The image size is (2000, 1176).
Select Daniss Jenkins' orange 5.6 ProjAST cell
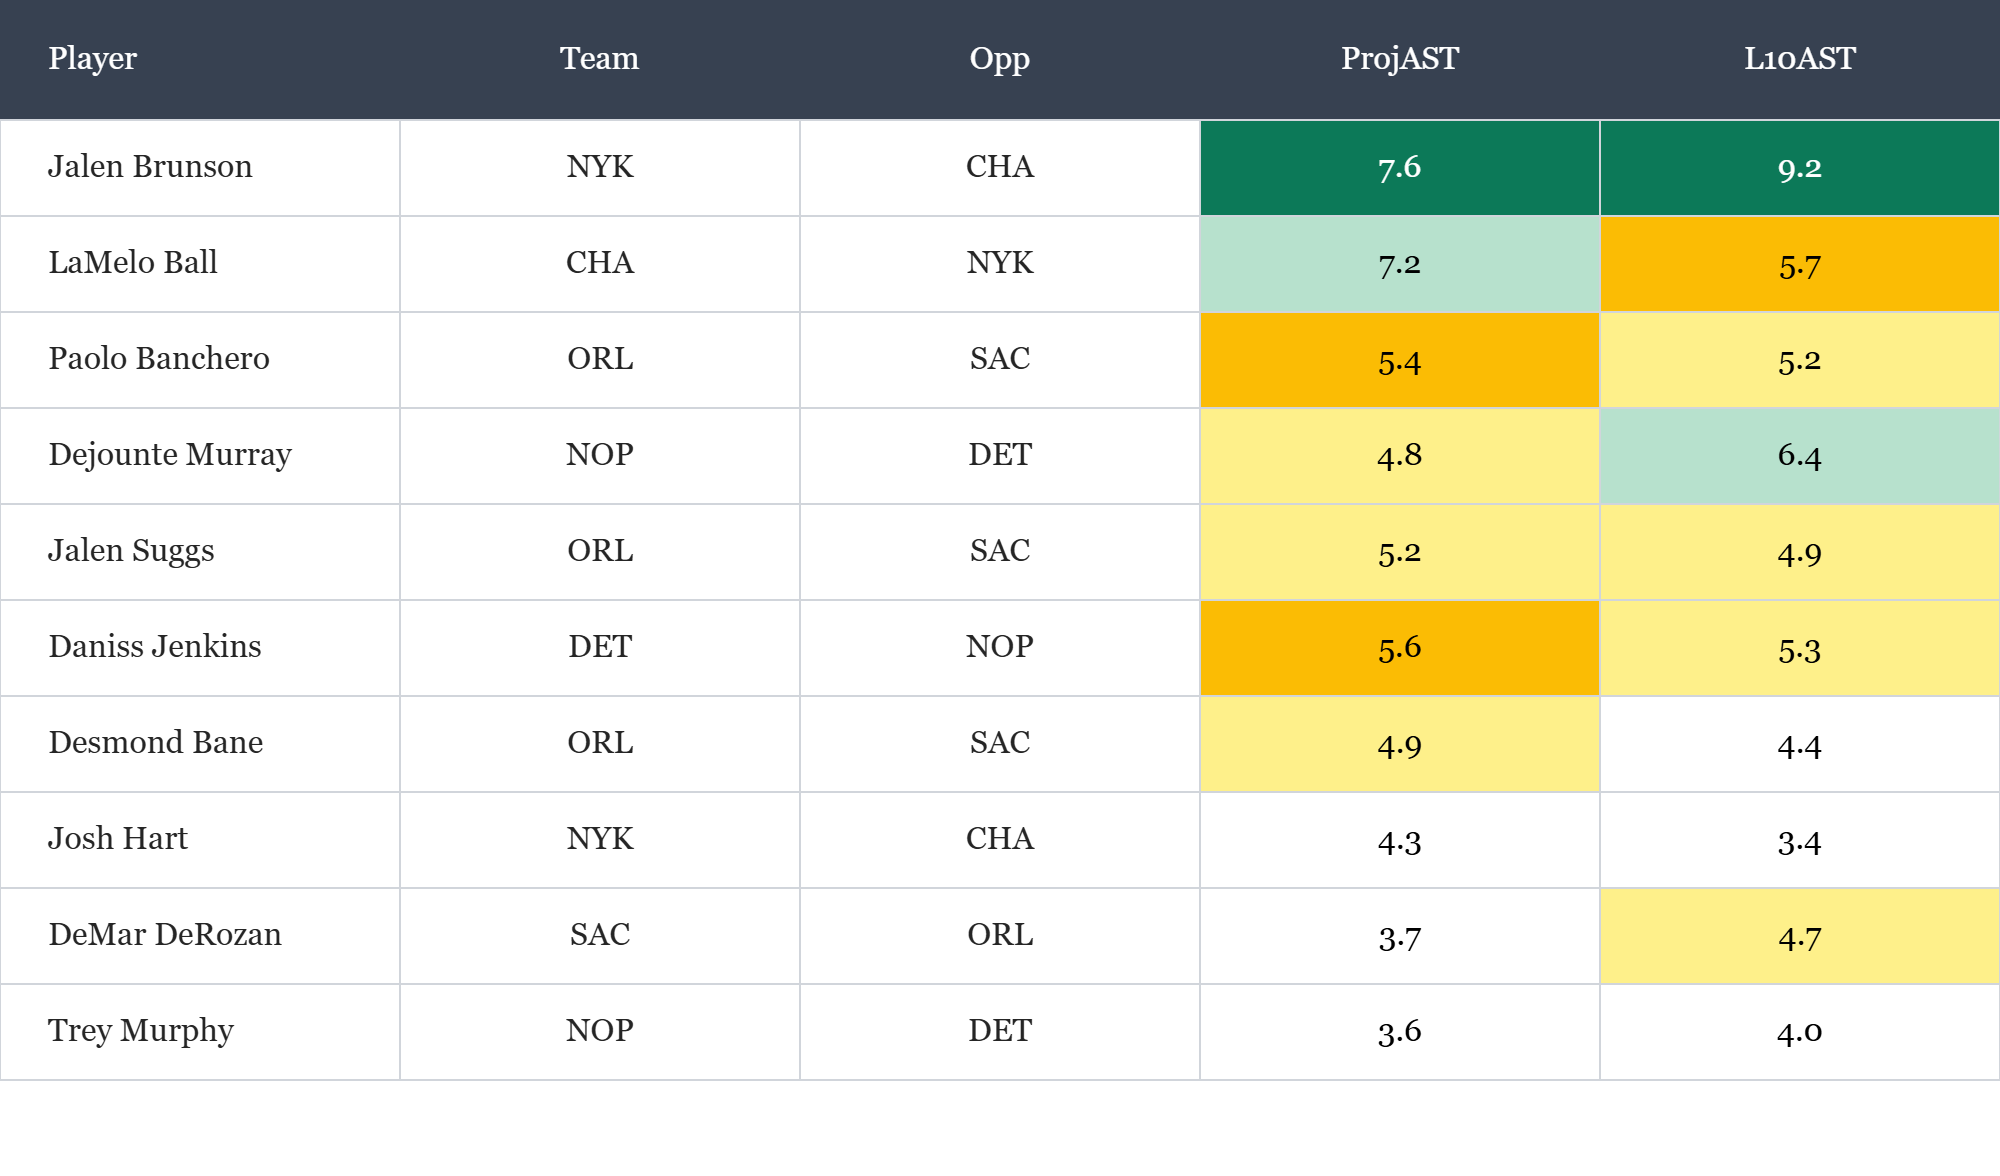point(1399,647)
